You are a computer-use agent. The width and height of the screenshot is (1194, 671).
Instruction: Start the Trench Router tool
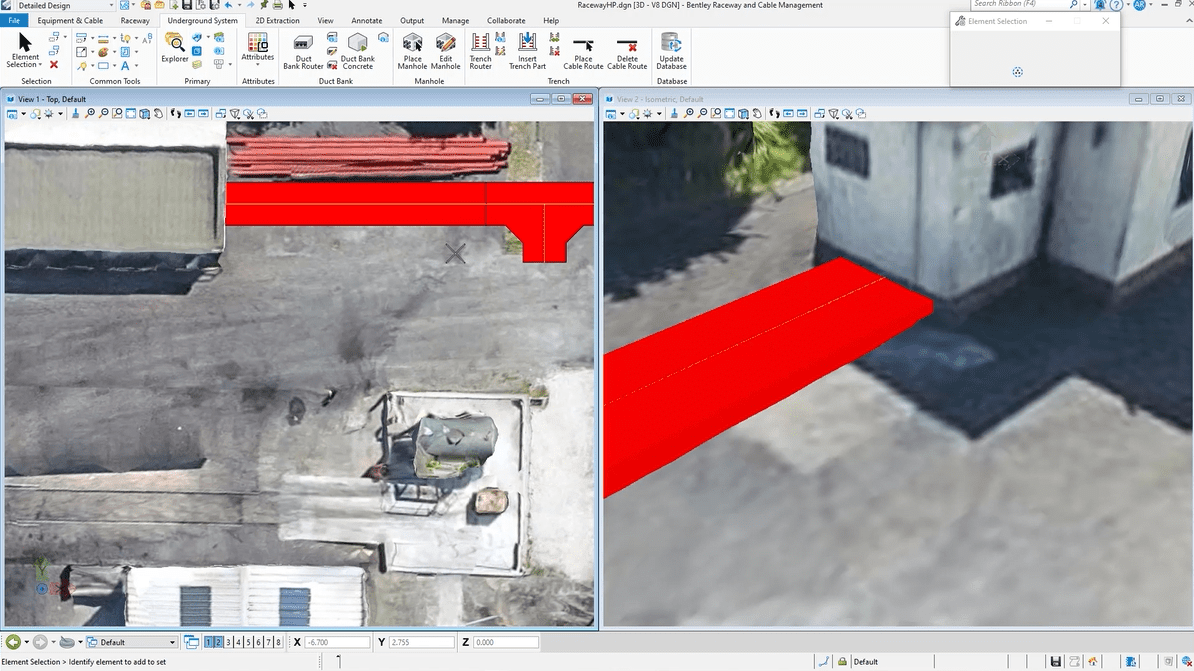click(480, 50)
